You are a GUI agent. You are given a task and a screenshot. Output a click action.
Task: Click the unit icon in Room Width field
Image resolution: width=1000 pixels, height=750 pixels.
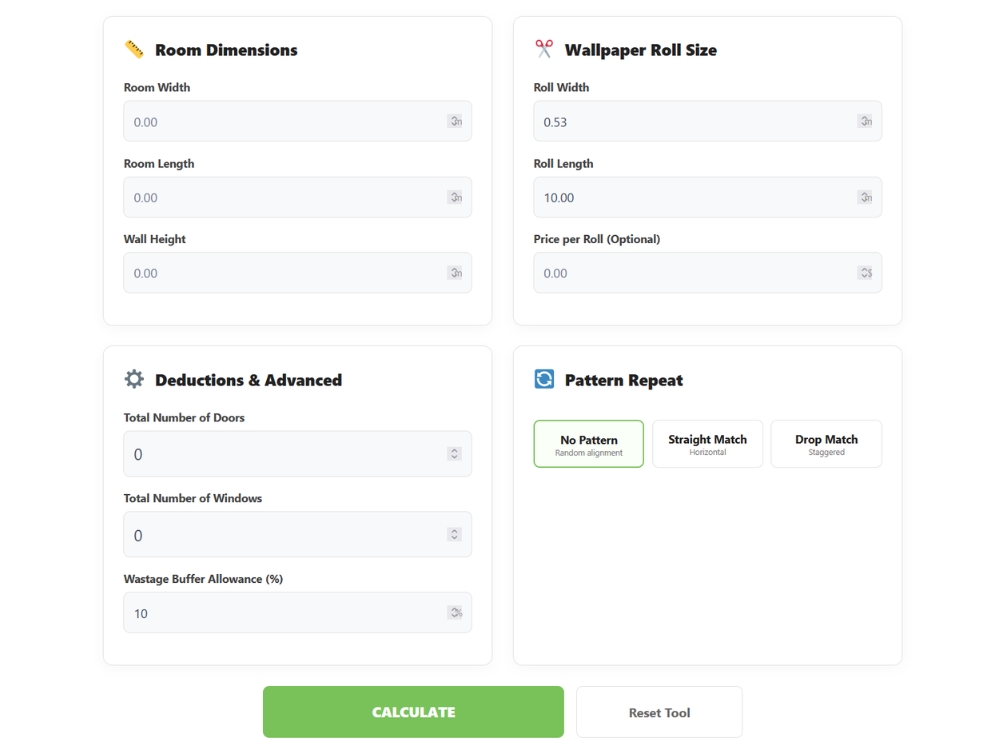pos(456,121)
